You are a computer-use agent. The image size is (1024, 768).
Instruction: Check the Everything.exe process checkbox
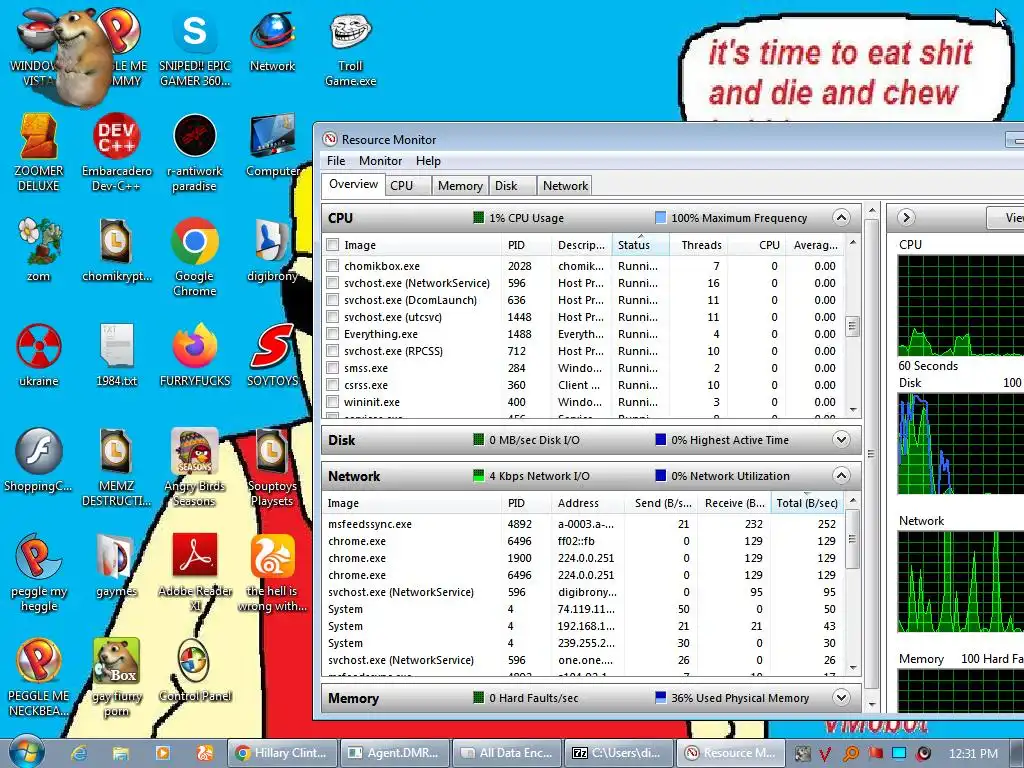(332, 334)
